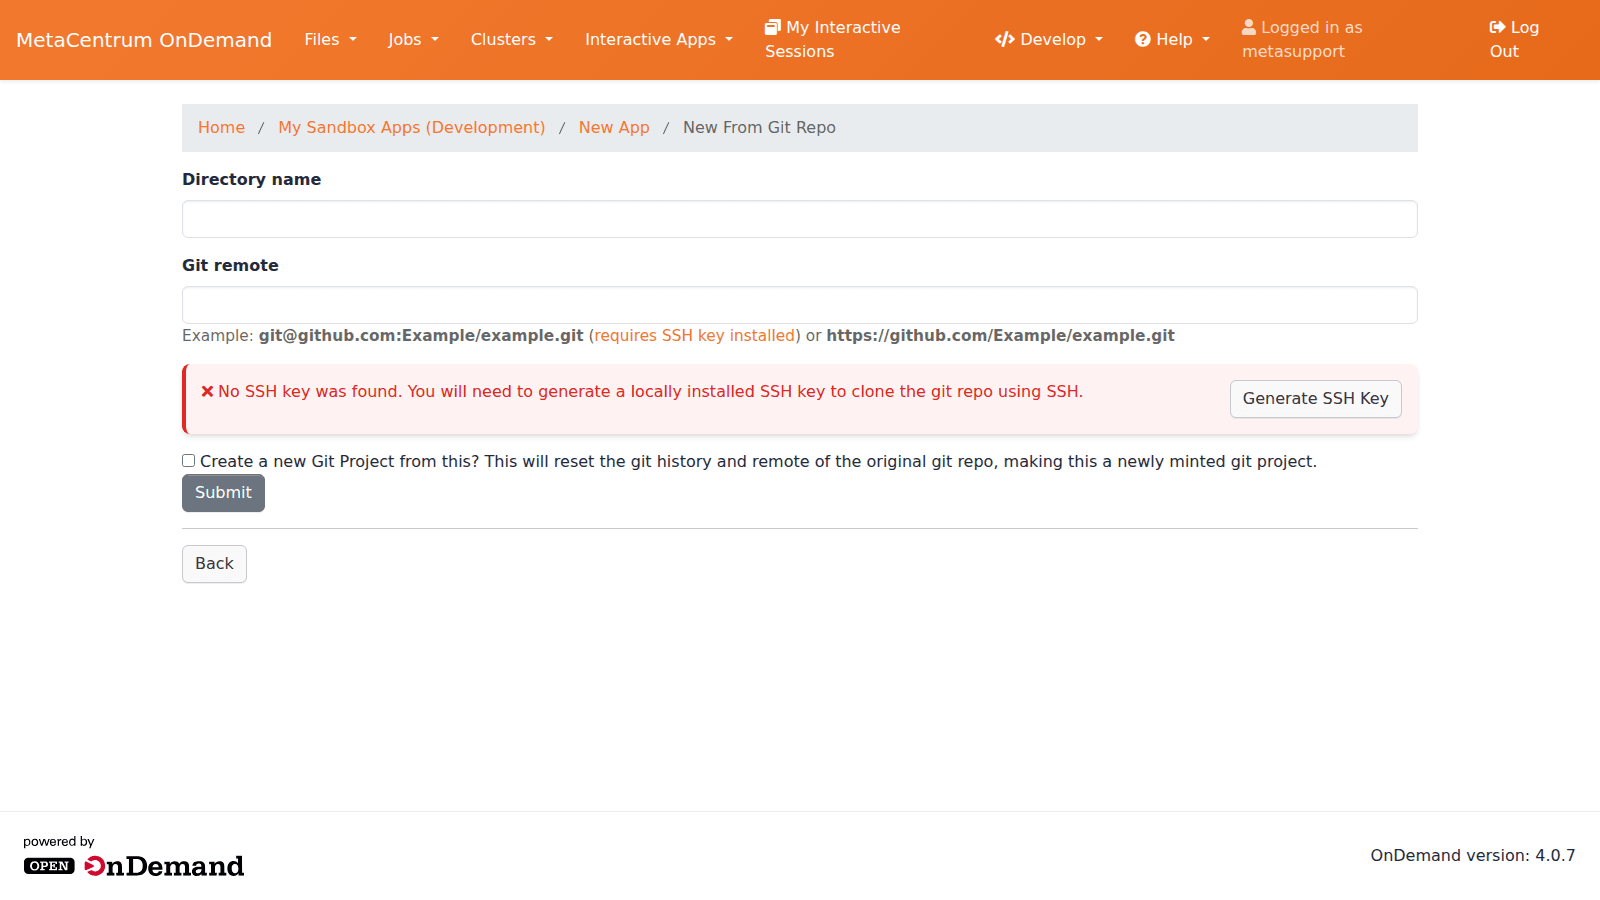Click the Generate SSH Key button
This screenshot has width=1600, height=900.
pyautogui.click(x=1315, y=398)
